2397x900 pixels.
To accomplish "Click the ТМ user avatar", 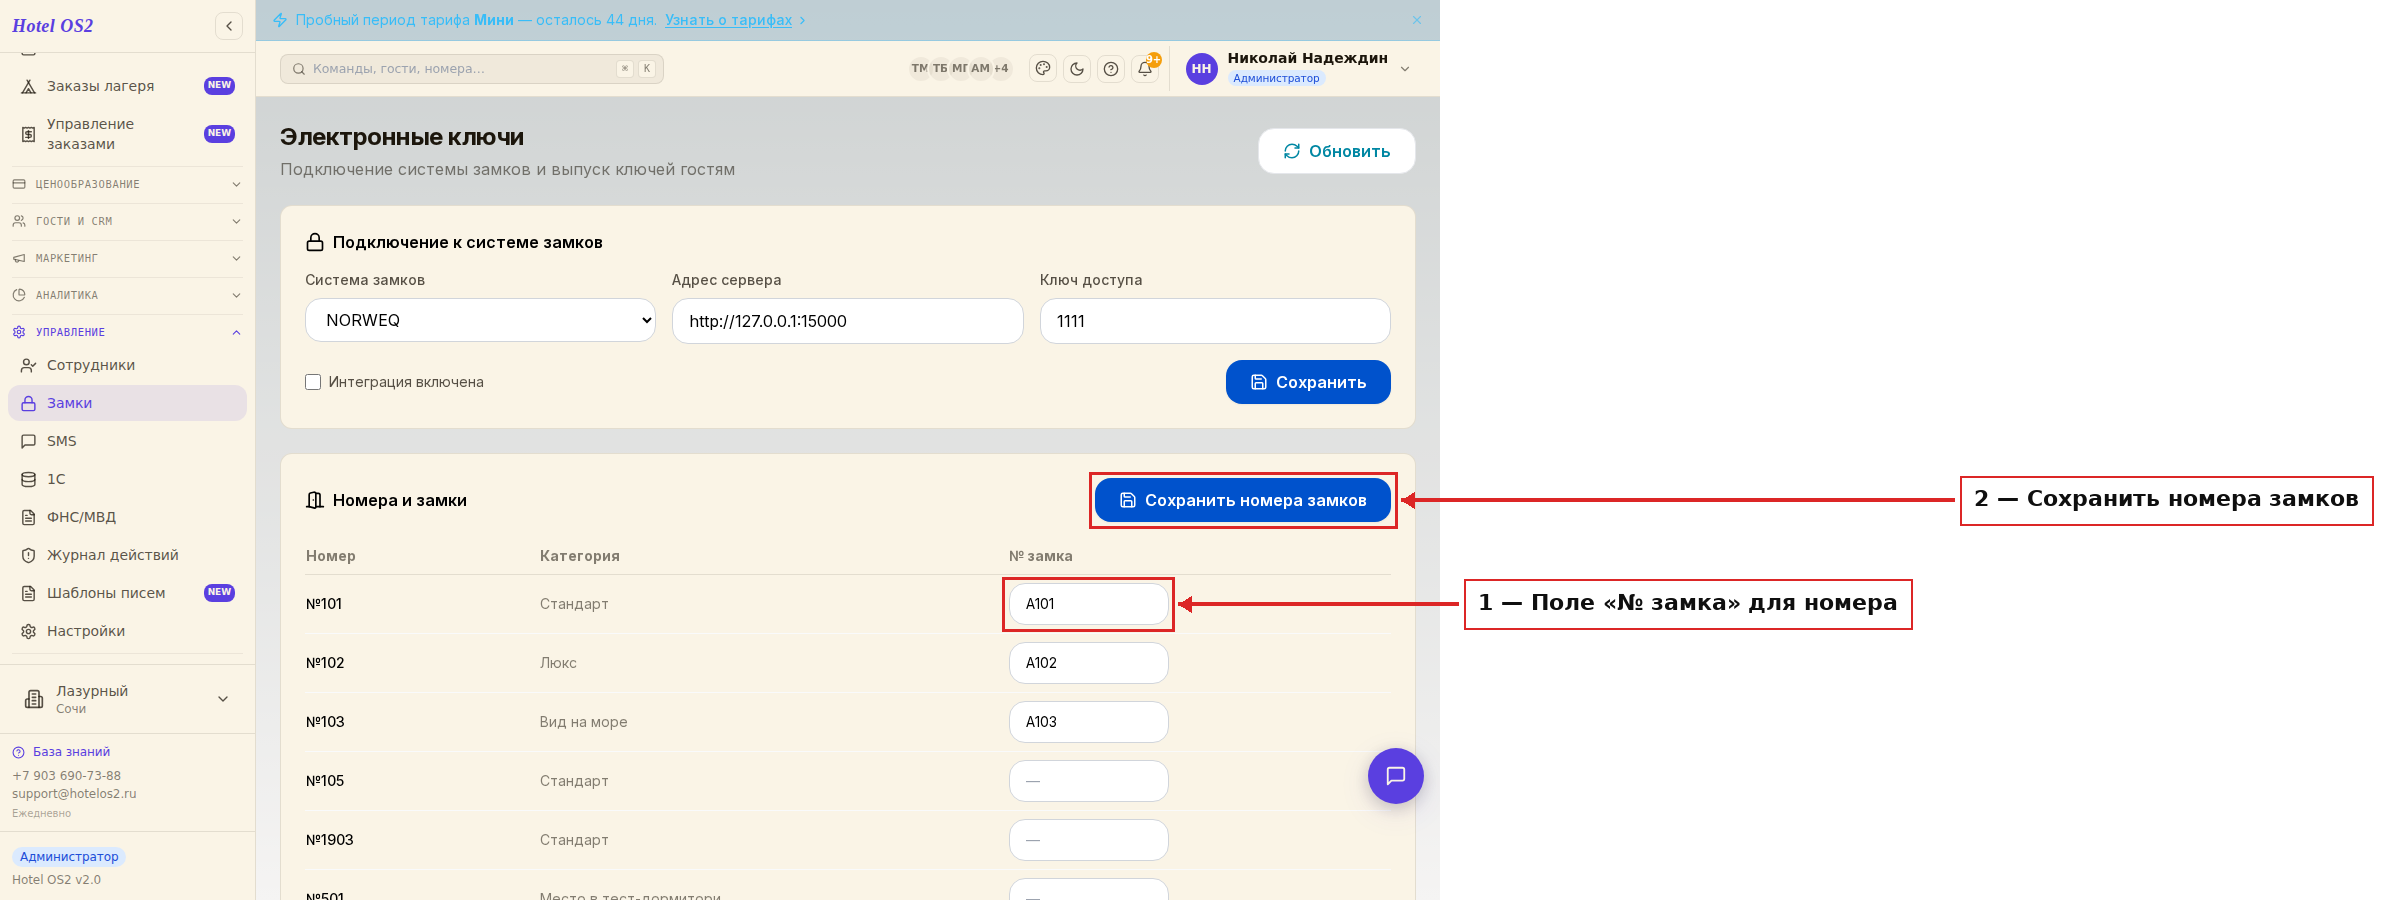I will click(919, 69).
